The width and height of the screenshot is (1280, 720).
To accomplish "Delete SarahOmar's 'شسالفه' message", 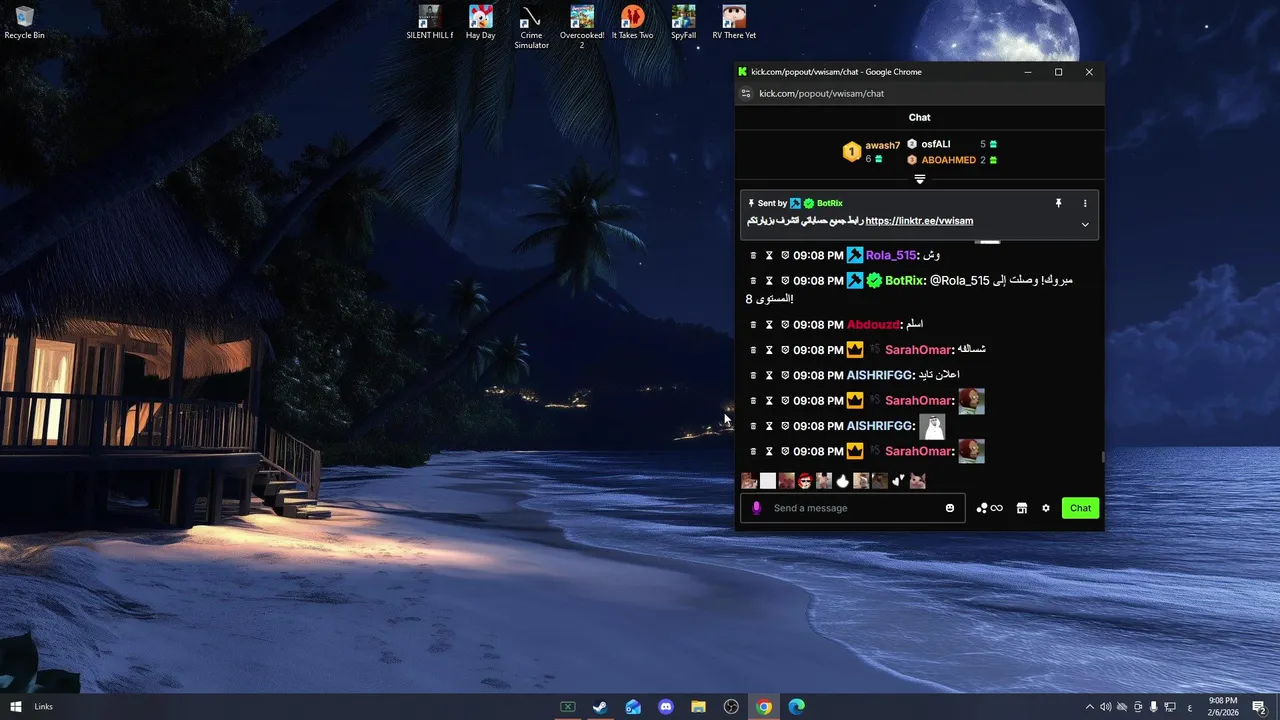I will (x=754, y=350).
